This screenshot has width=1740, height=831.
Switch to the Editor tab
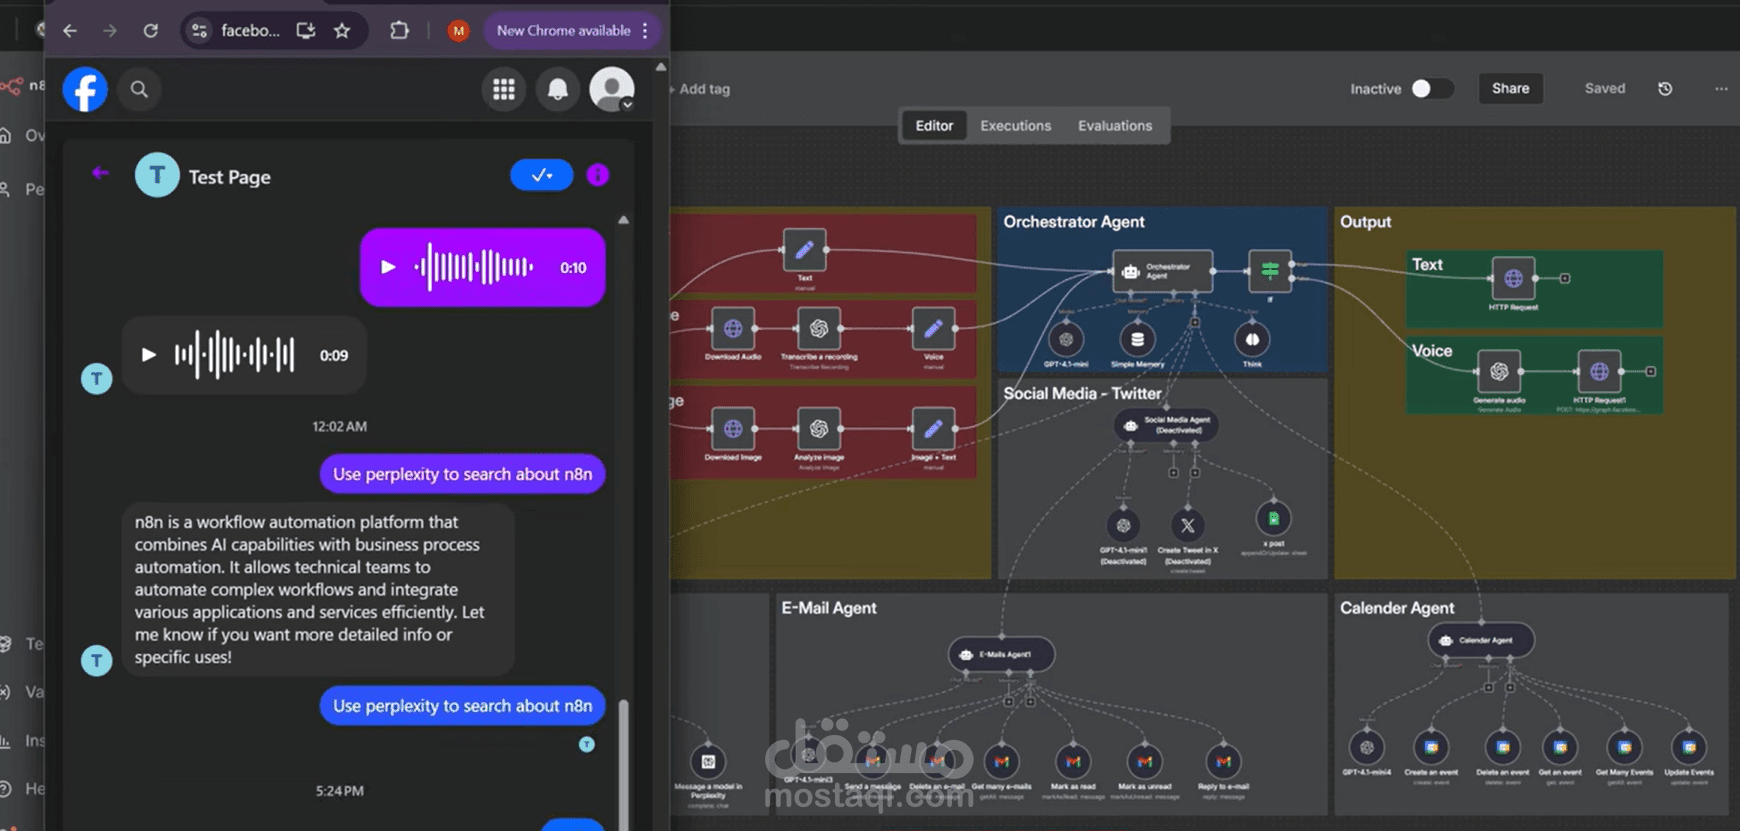934,126
